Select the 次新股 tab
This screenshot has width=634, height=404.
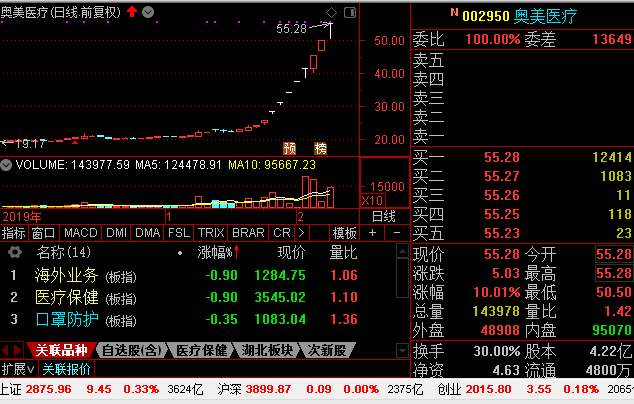tap(327, 350)
